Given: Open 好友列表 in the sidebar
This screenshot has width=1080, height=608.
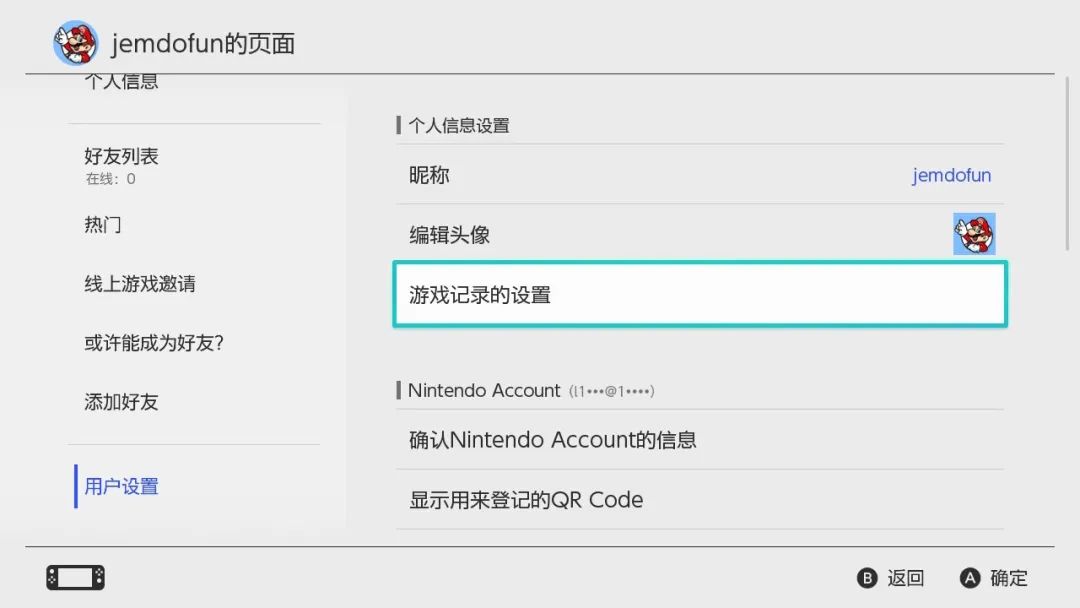Looking at the screenshot, I should (120, 157).
